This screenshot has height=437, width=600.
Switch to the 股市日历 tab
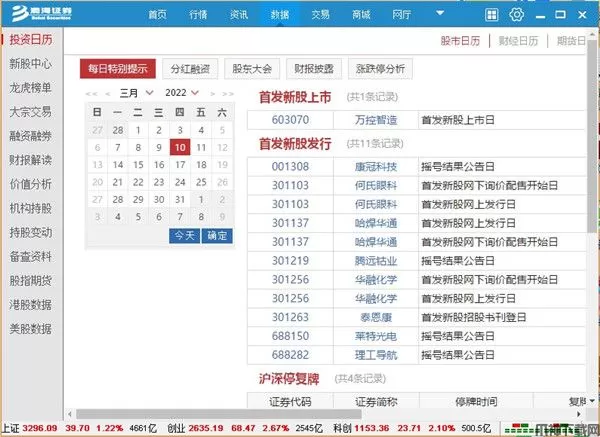(x=460, y=41)
